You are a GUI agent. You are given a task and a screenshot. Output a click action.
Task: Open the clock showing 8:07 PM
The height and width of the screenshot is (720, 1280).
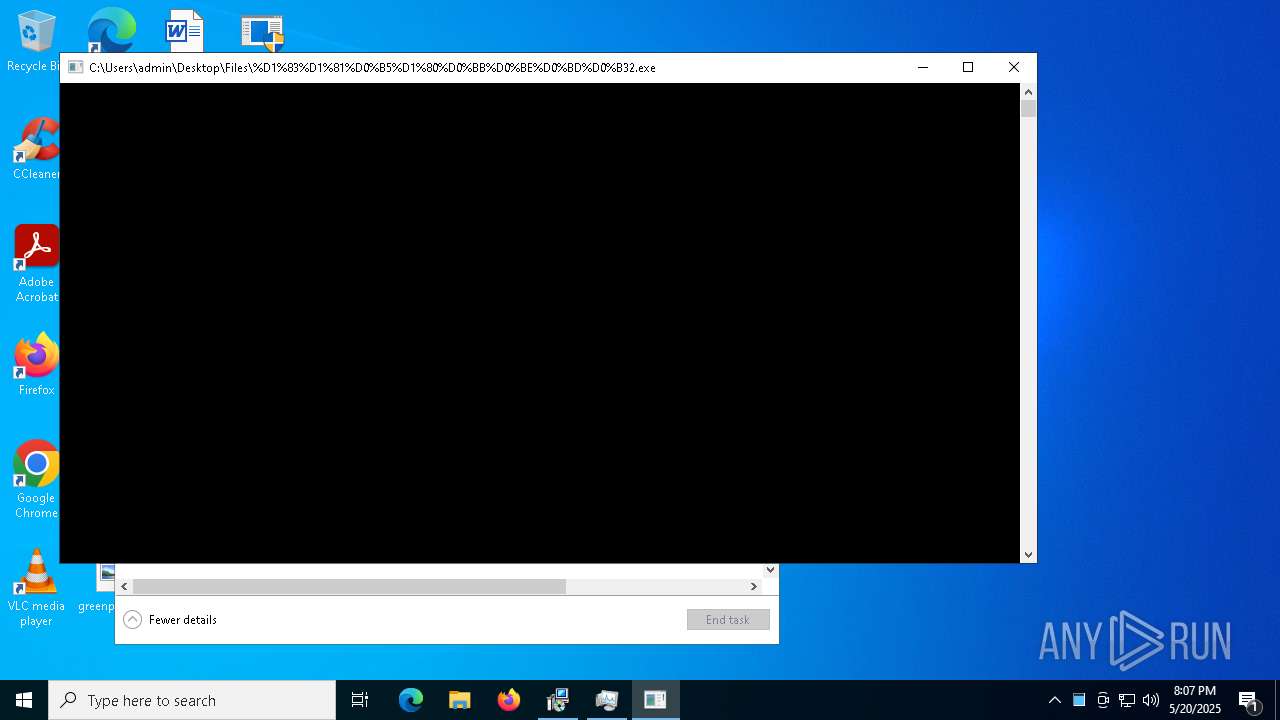(x=1195, y=700)
